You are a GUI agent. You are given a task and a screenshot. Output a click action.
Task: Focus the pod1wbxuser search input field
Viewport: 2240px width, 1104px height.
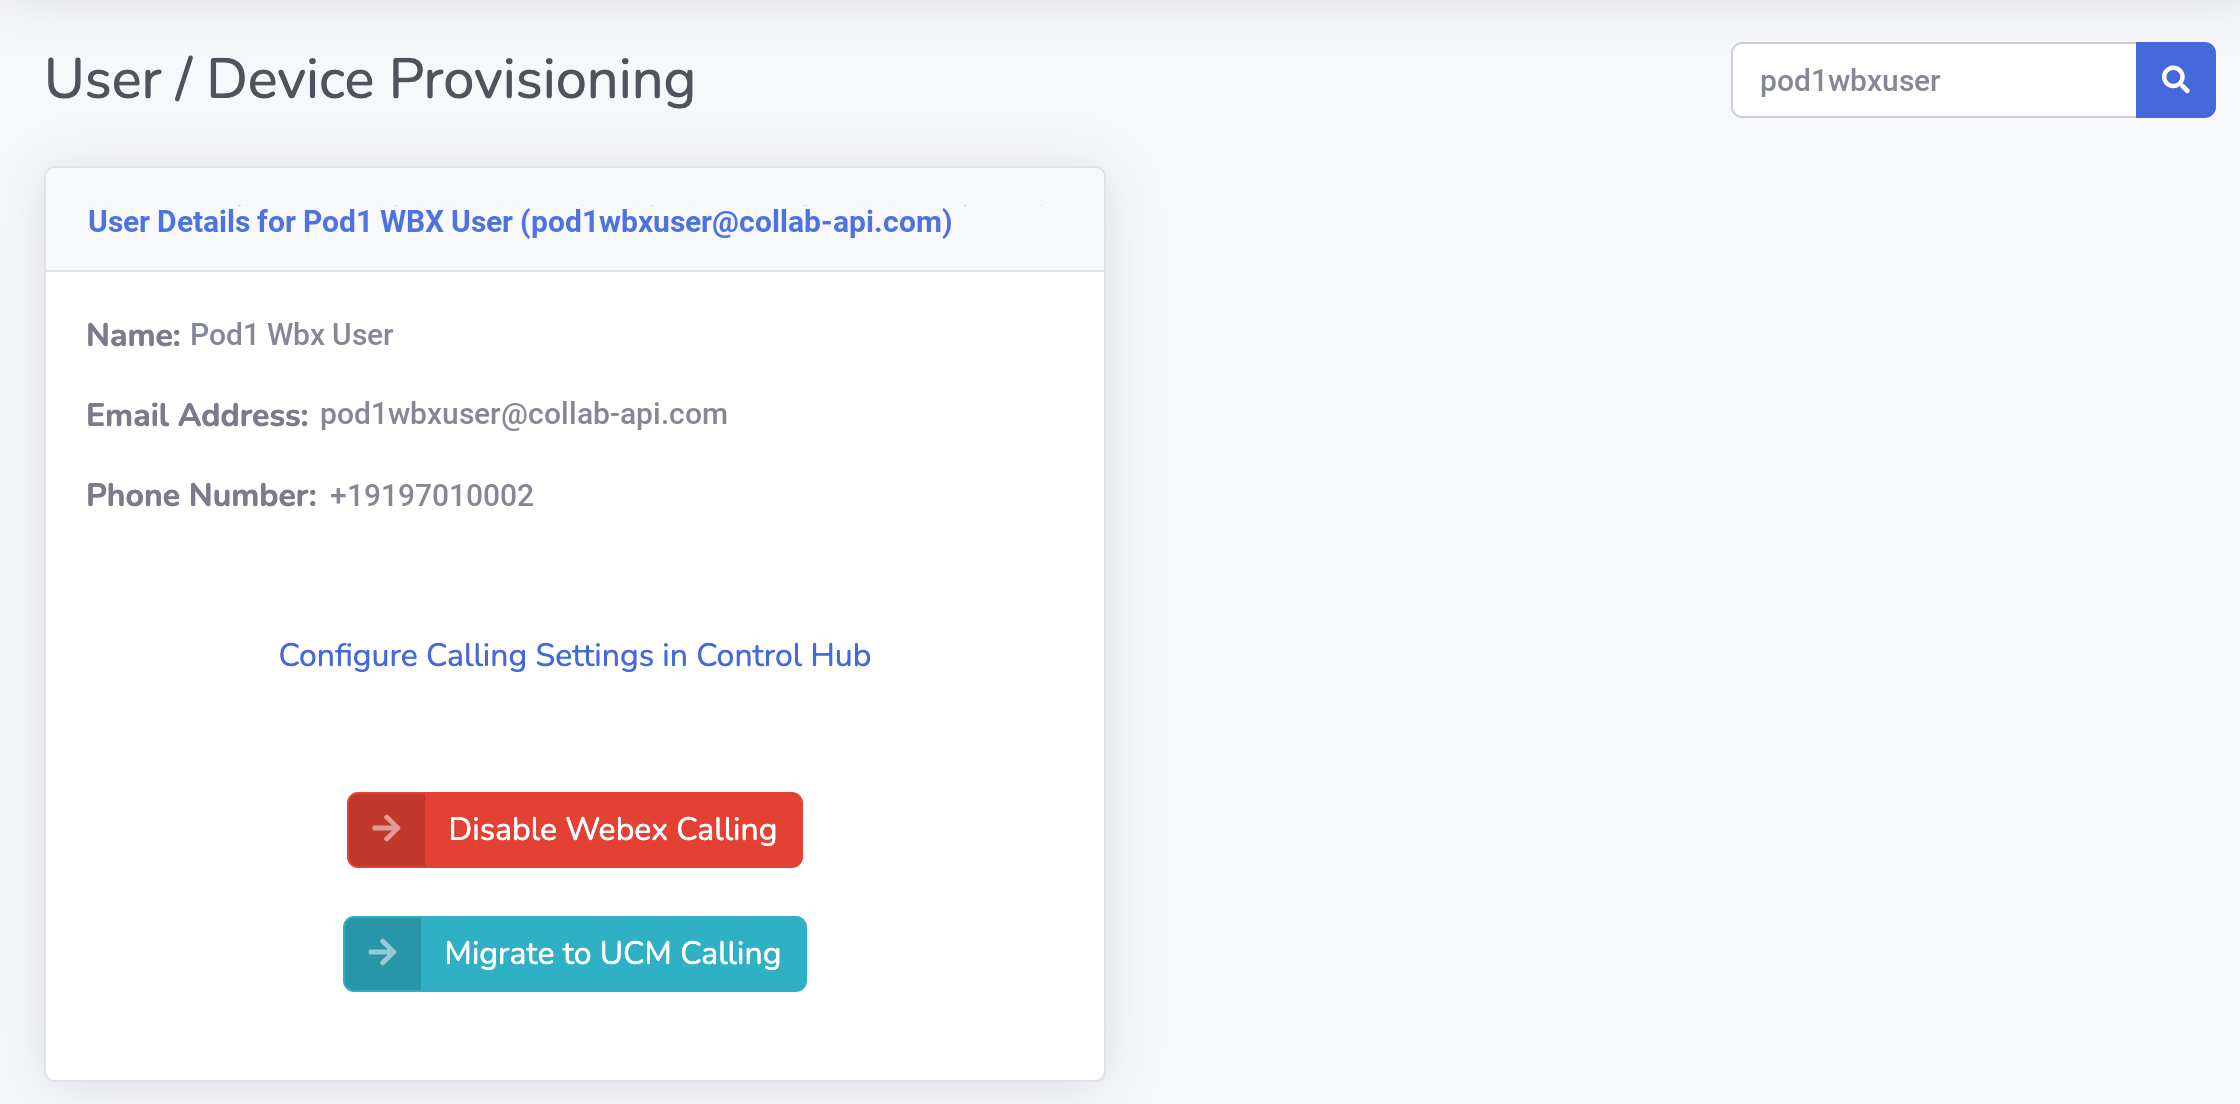(1934, 80)
